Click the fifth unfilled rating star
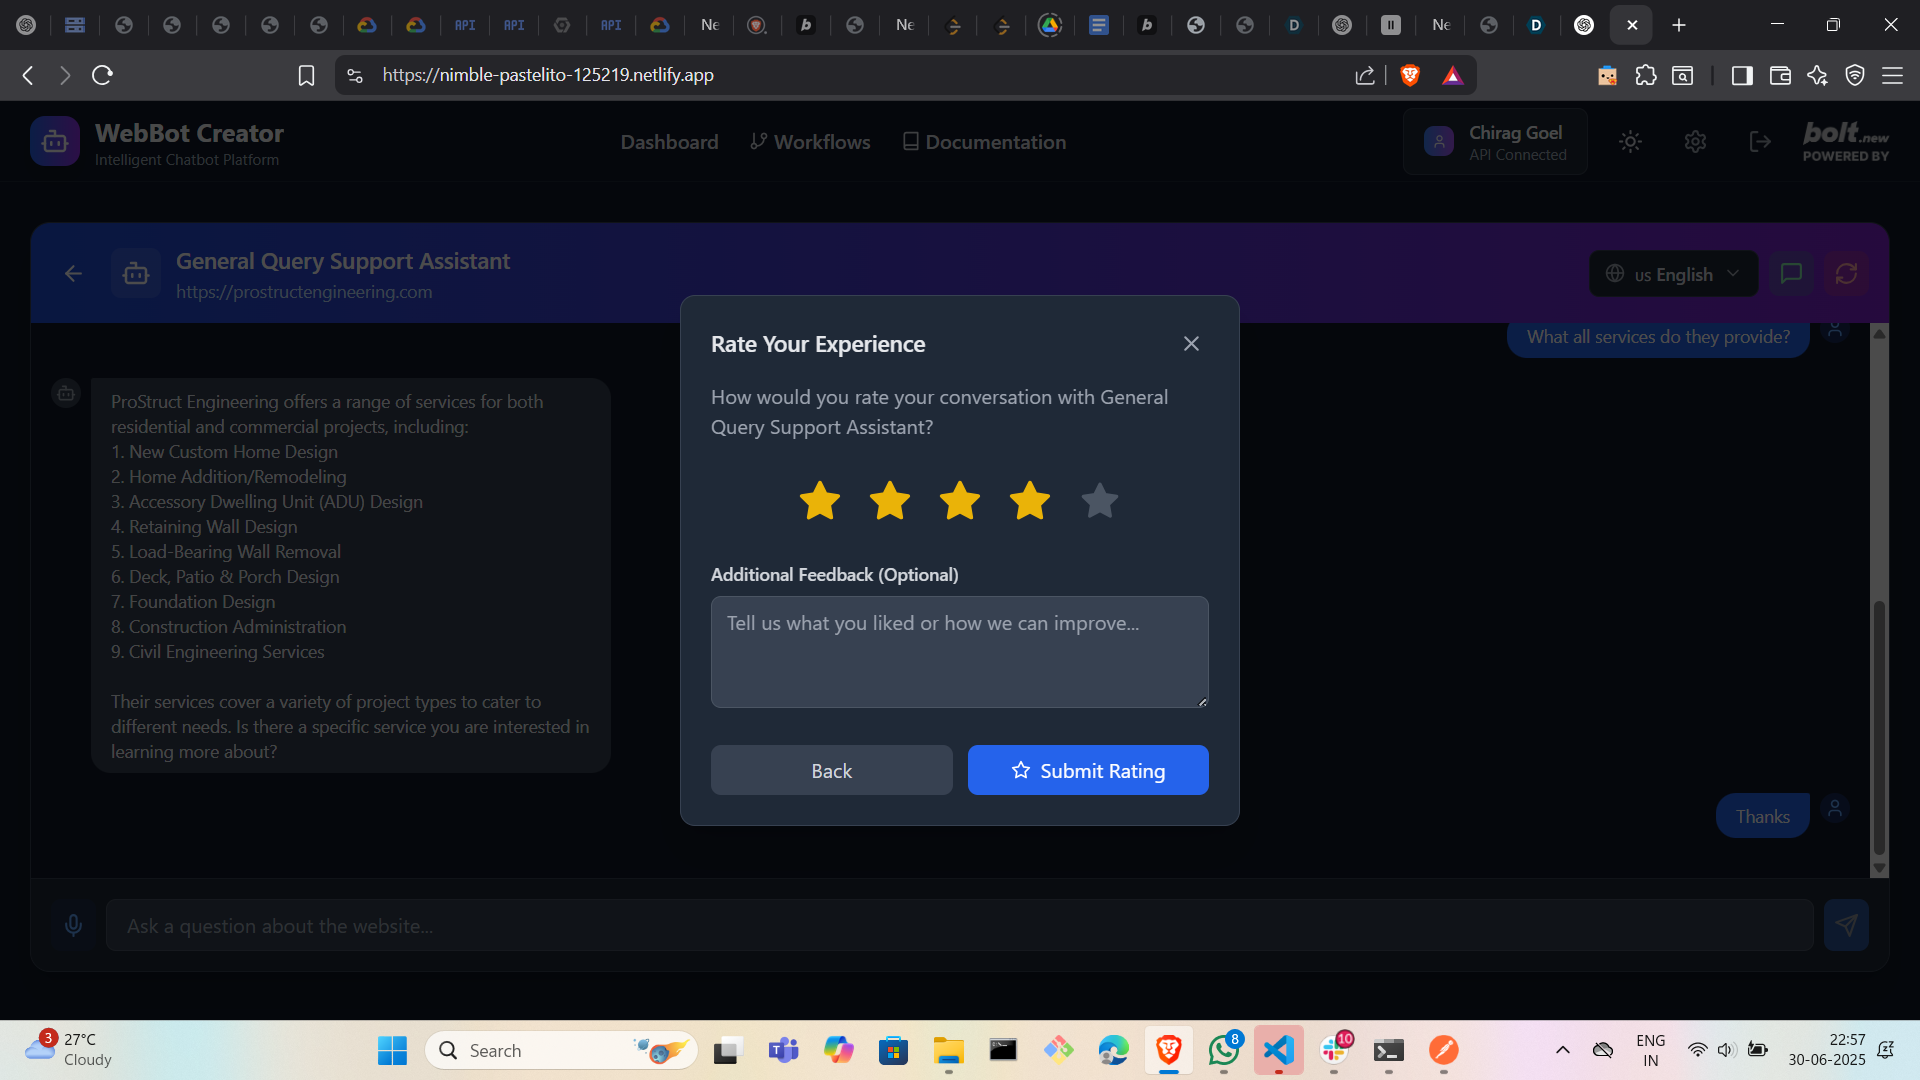Screen dimensions: 1920x1080 (1099, 501)
